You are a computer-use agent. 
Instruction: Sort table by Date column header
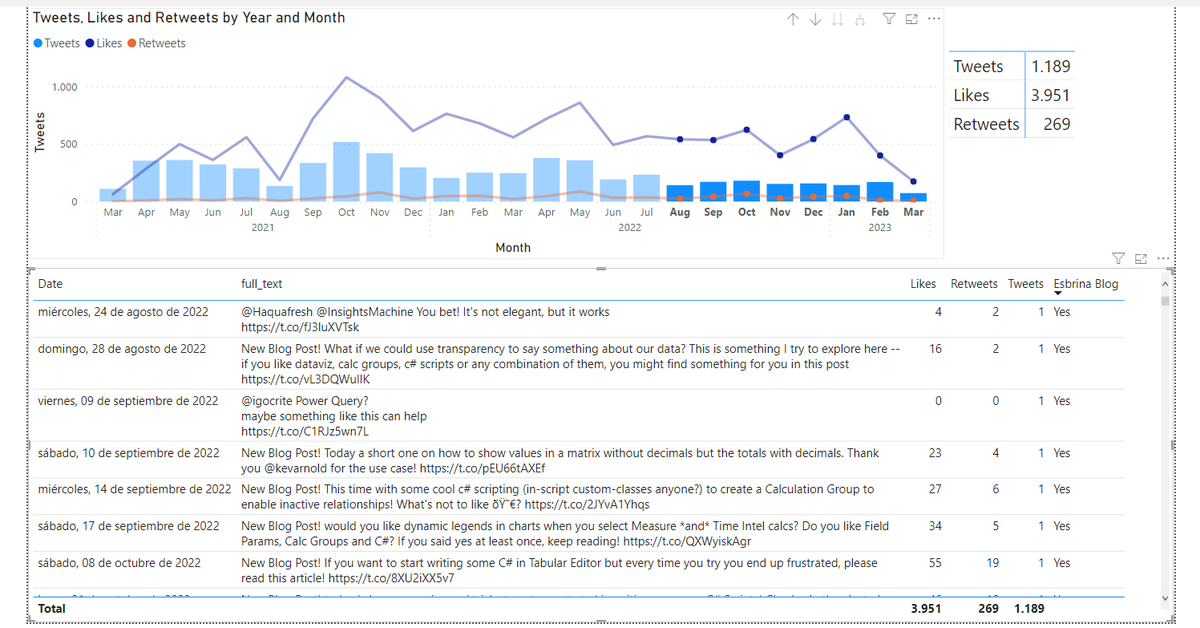(x=50, y=284)
